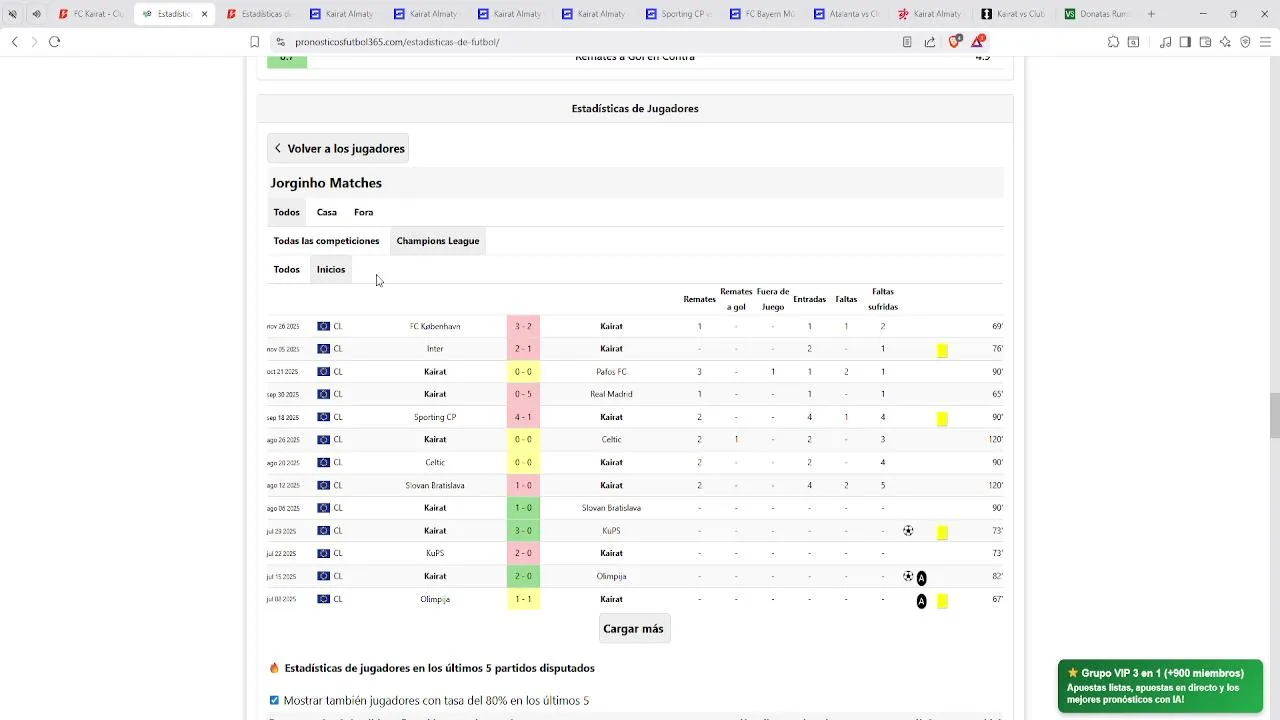
Task: Toggle the browser sidebar panel icon
Action: (x=1185, y=42)
